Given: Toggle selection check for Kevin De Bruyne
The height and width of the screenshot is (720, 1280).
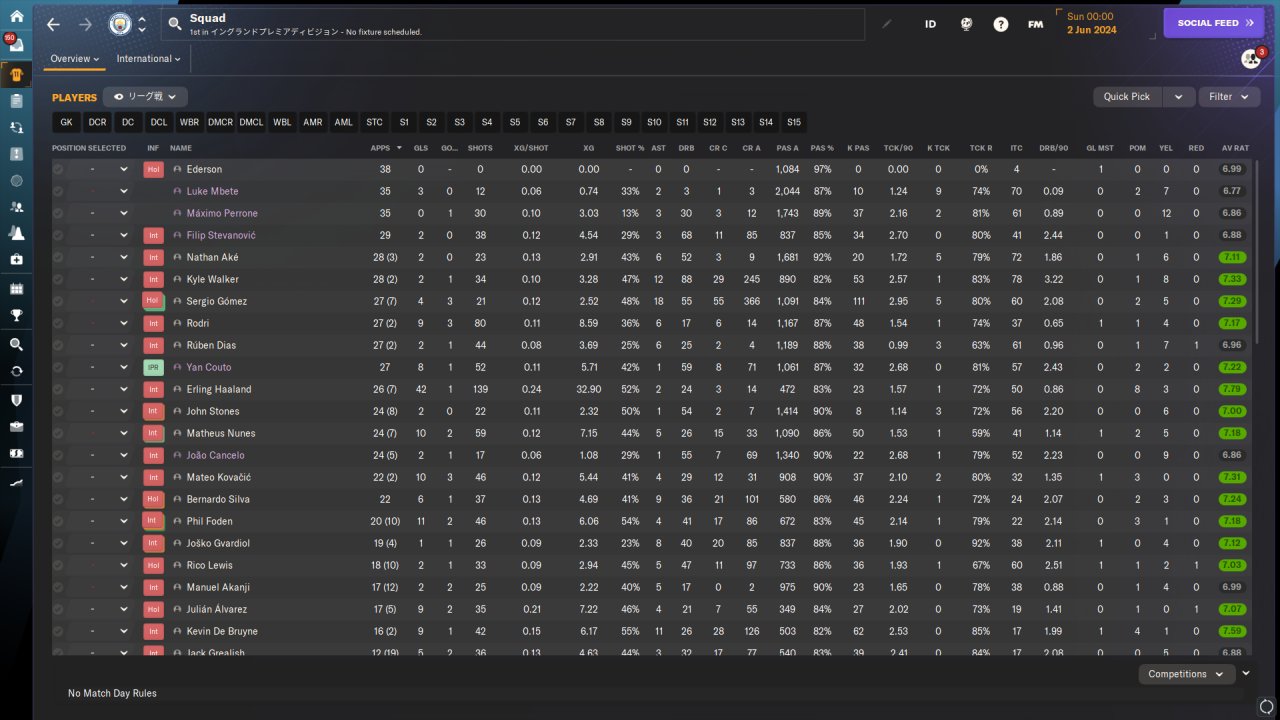Looking at the screenshot, I should point(58,631).
